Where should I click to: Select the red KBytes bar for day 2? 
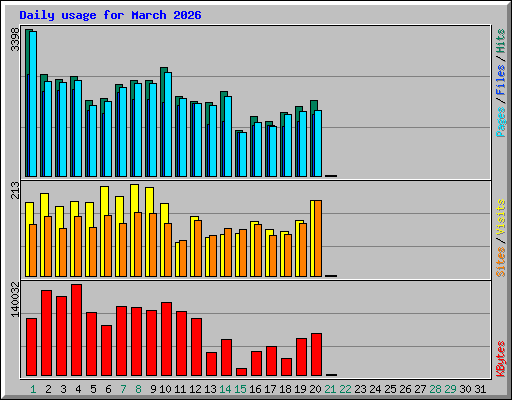coord(46,333)
